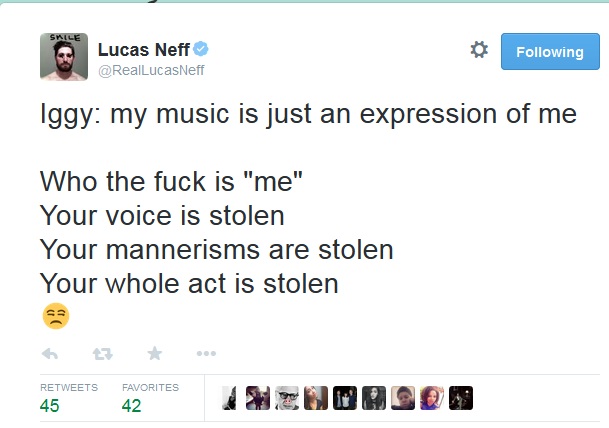Open the last dark avatar in row
Image resolution: width=609 pixels, height=428 pixels.
(461, 398)
